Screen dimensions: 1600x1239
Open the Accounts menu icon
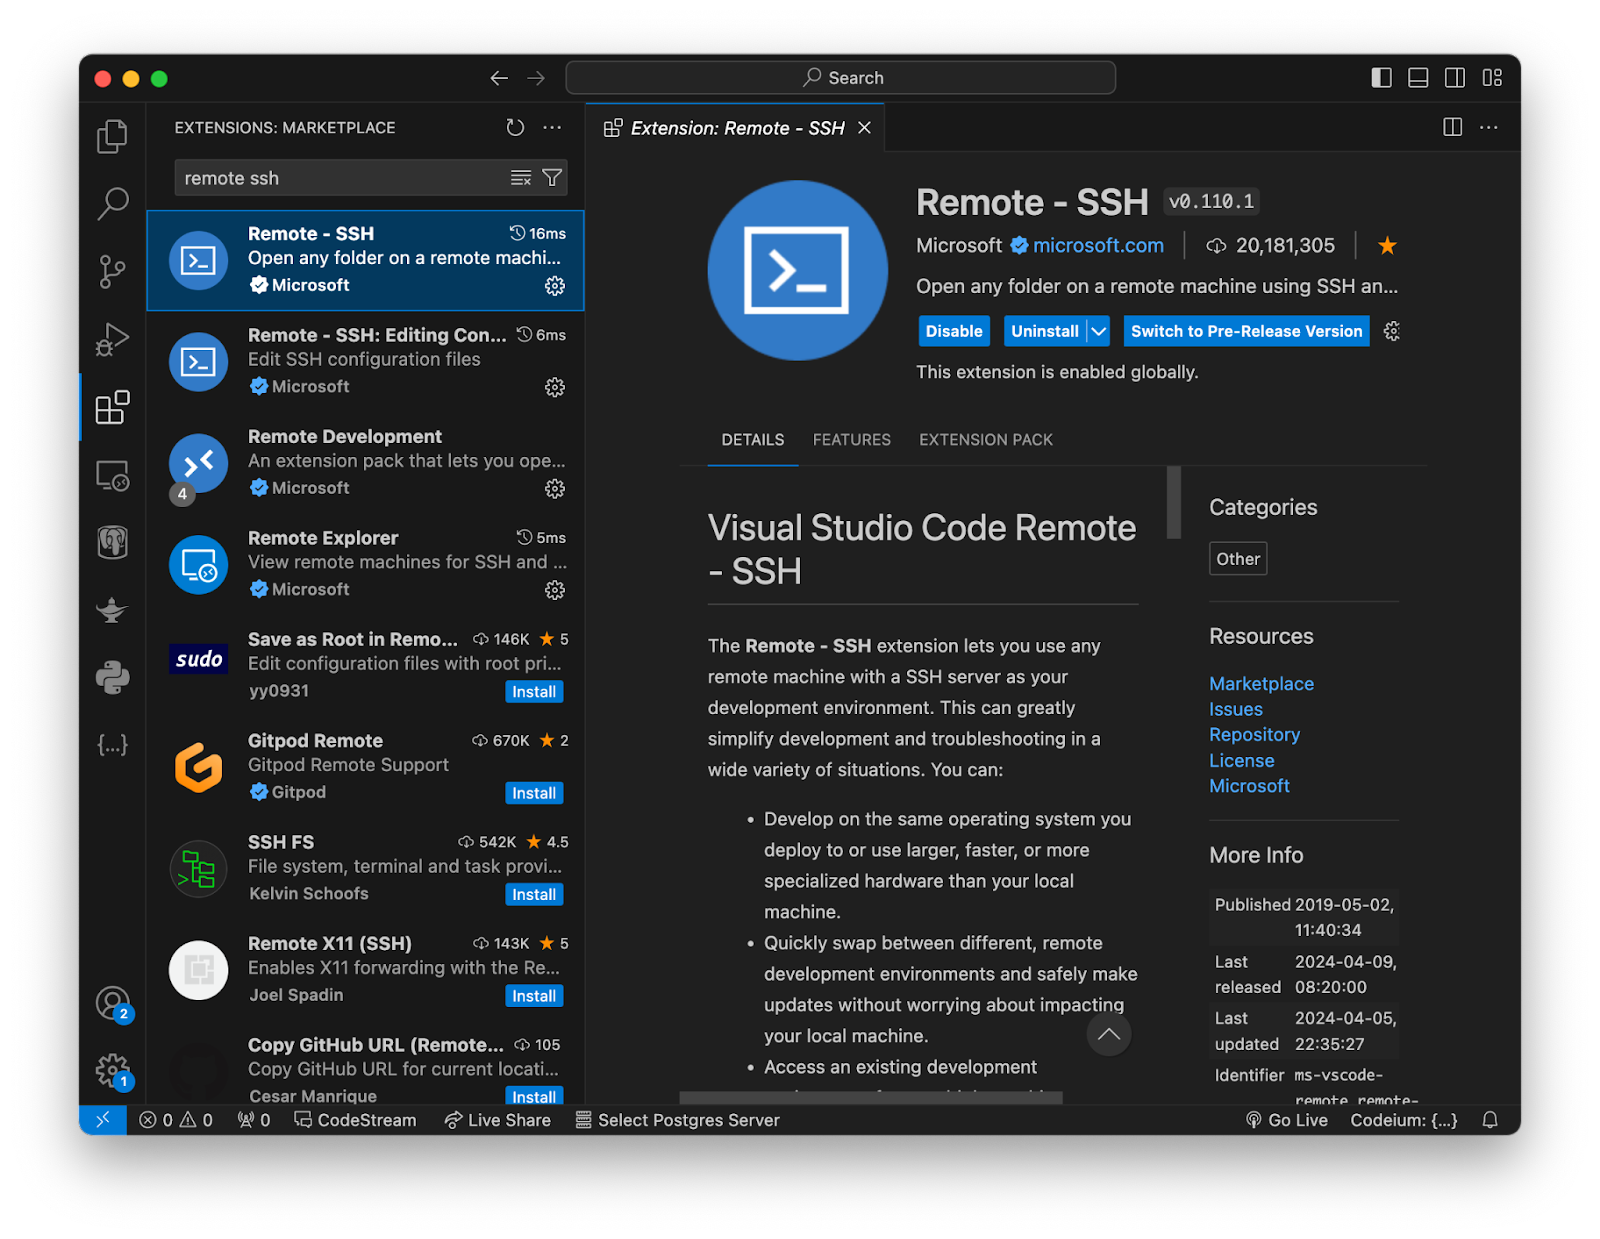pos(112,1003)
